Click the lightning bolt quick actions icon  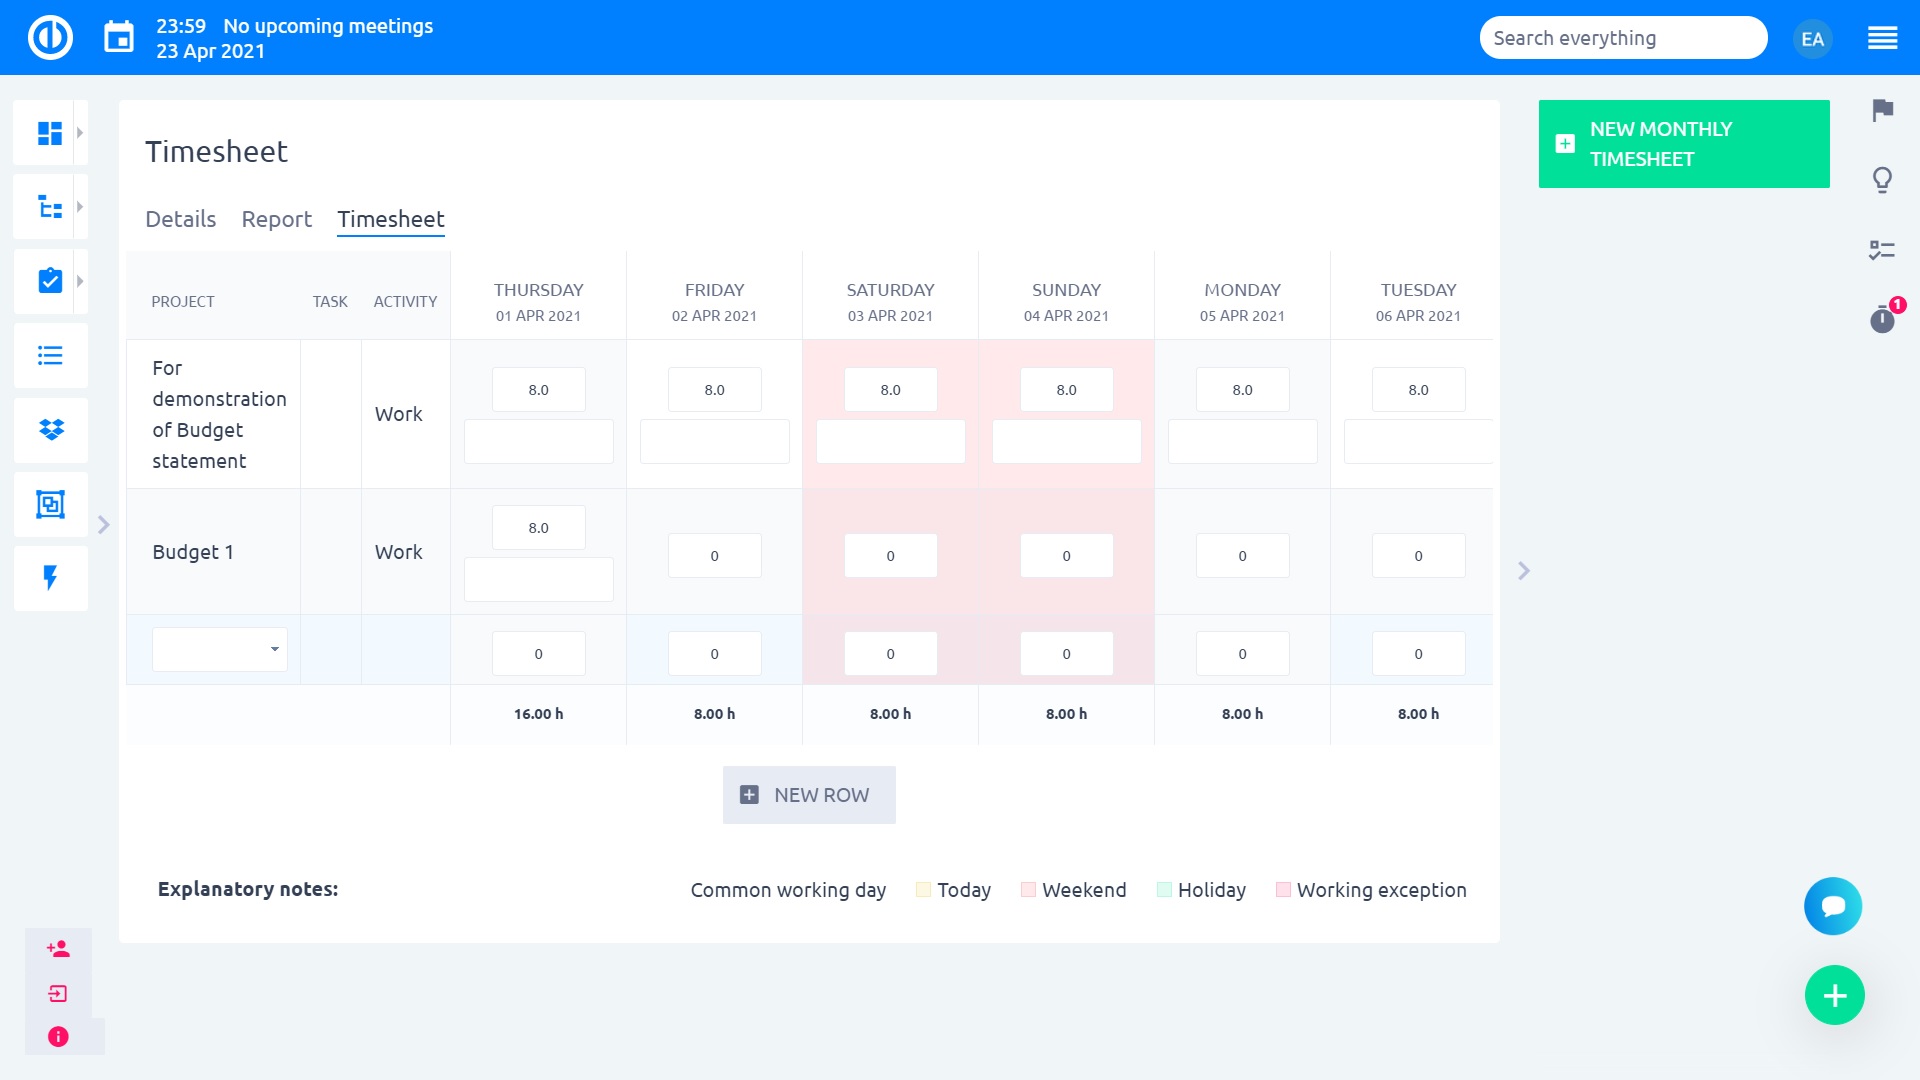[x=50, y=578]
